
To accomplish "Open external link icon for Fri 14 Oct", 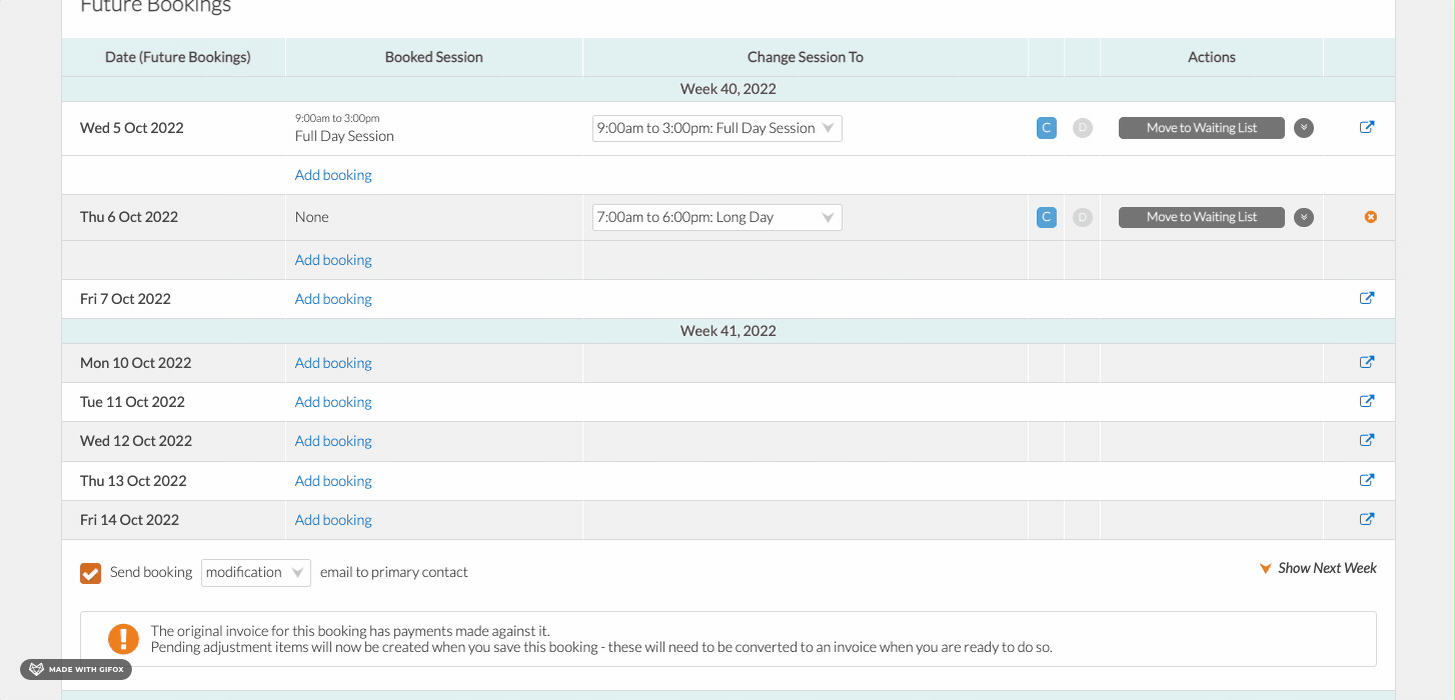I will pos(1367,519).
